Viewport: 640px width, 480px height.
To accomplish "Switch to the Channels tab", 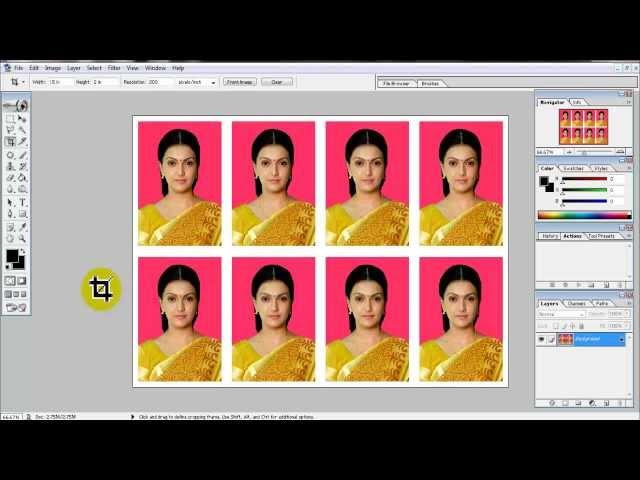I will (x=577, y=303).
